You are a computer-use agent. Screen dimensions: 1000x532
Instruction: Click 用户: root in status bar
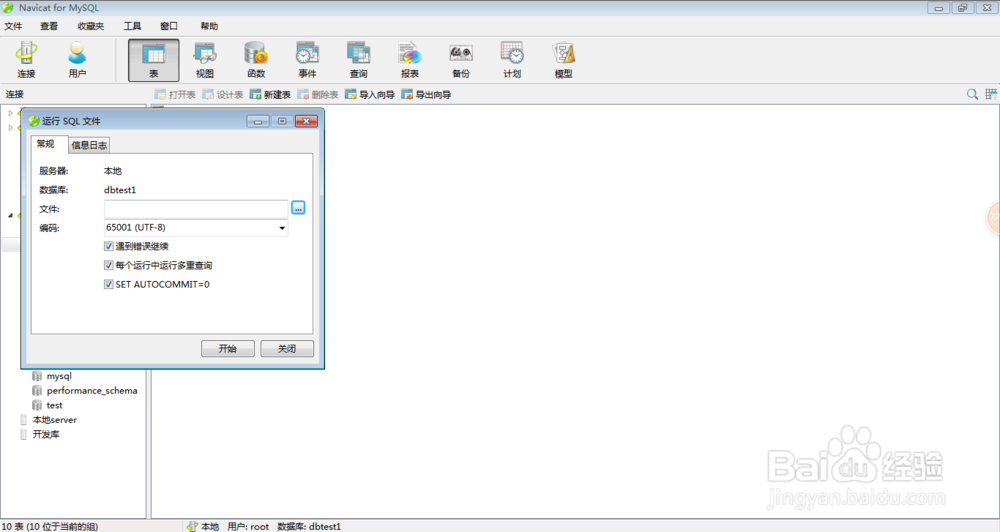coord(248,527)
